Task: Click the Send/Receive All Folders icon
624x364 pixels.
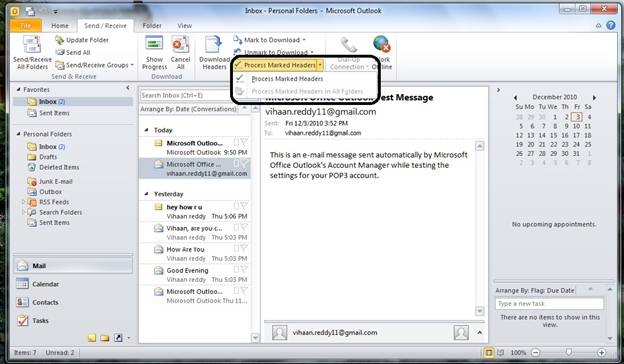Action: click(32, 44)
